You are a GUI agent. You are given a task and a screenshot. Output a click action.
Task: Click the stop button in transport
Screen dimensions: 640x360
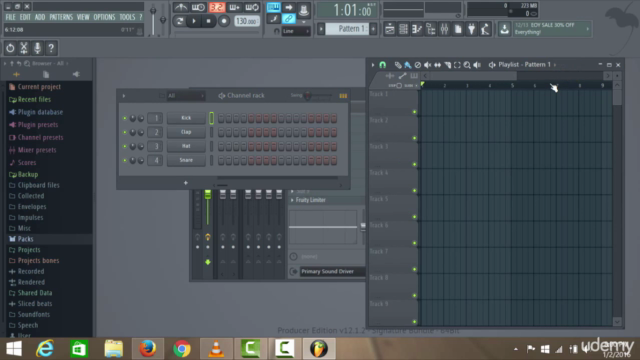click(209, 21)
